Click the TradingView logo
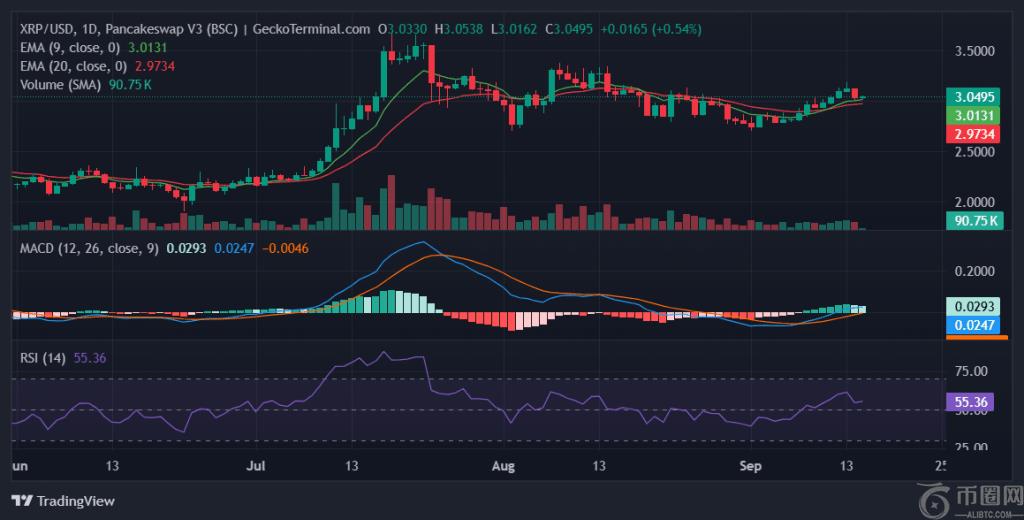Image resolution: width=1024 pixels, height=520 pixels. [x=63, y=500]
